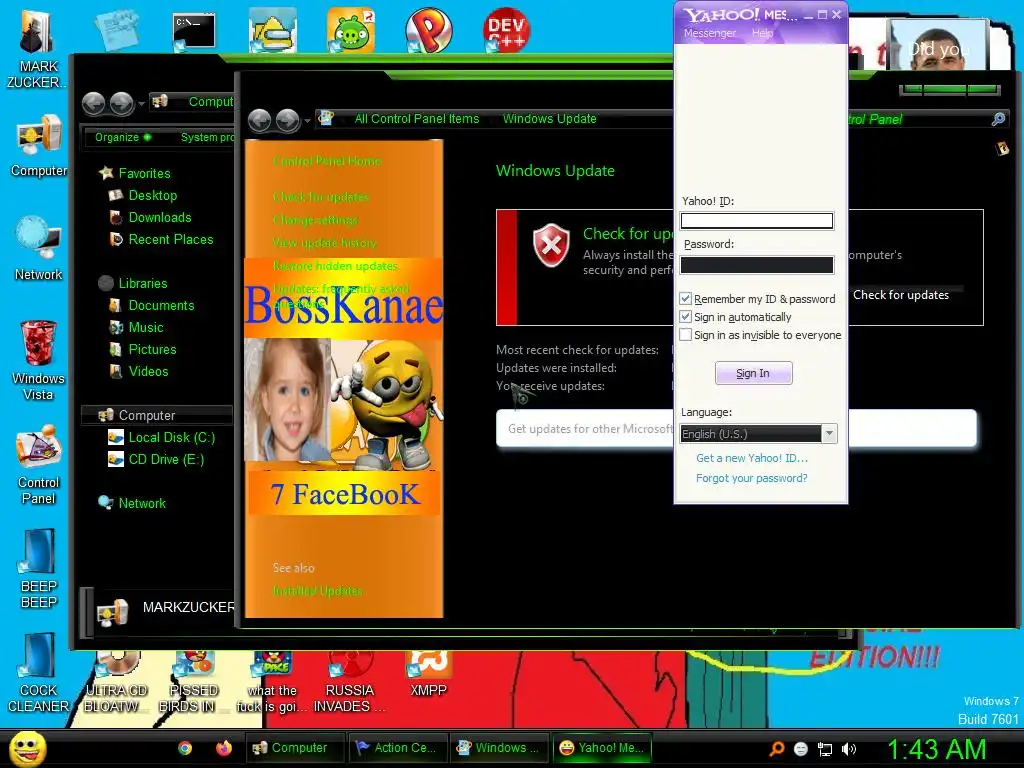Click the Control Panel search magnifier icon

pos(998,119)
